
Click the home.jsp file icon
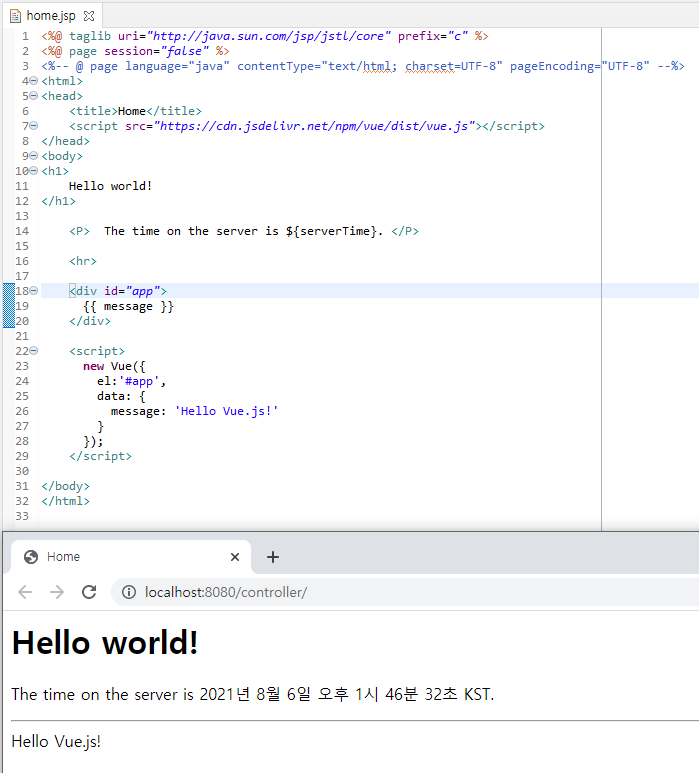[x=15, y=16]
